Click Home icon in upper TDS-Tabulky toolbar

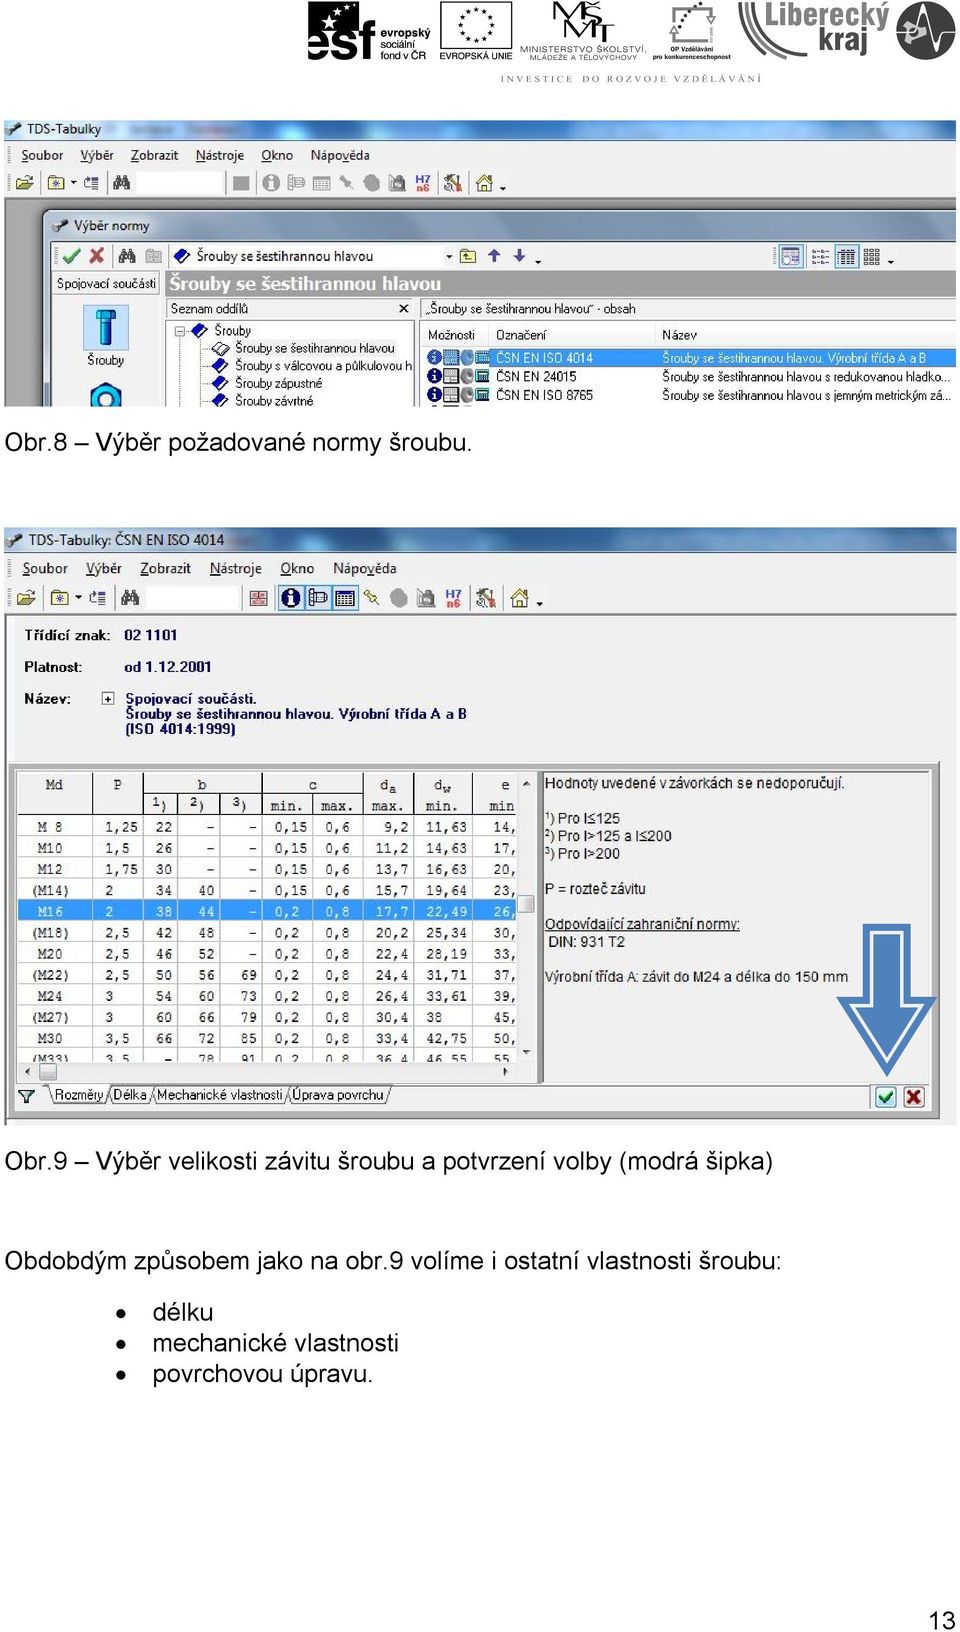coord(484,183)
